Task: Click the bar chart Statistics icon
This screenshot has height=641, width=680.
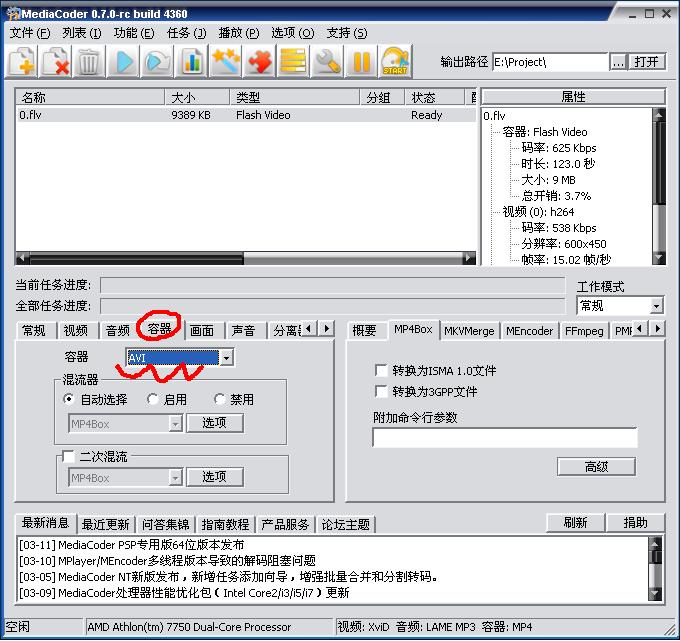Action: coord(191,62)
